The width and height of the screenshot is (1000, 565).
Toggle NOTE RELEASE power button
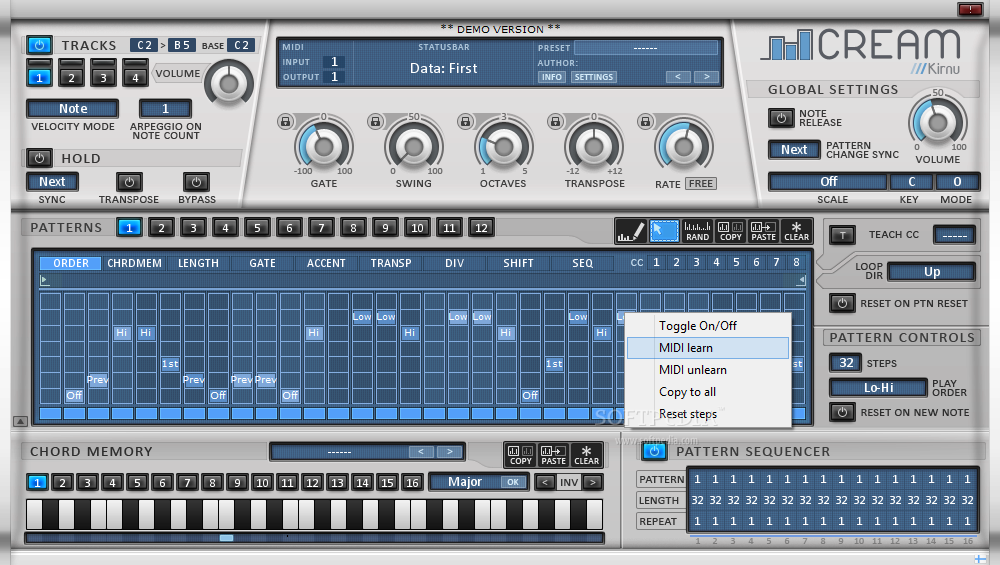(x=781, y=118)
